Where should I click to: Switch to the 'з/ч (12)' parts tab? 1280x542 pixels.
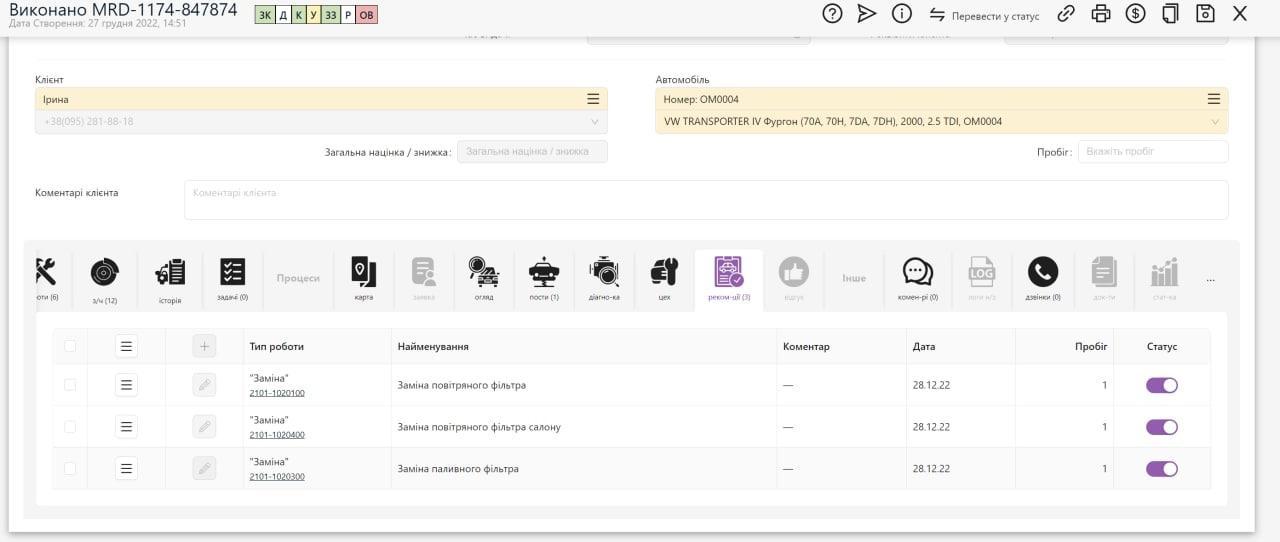click(x=104, y=279)
